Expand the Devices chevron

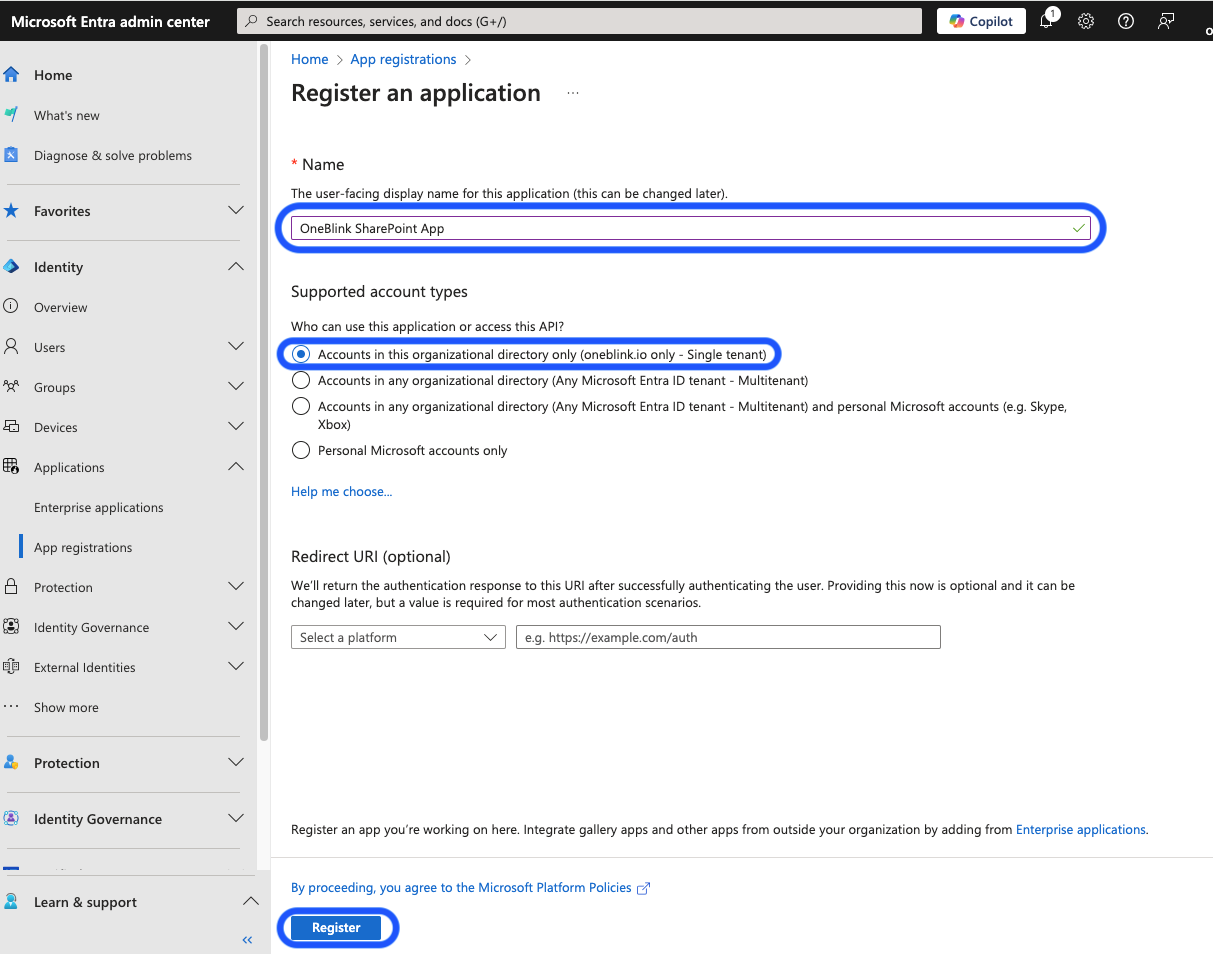(236, 427)
